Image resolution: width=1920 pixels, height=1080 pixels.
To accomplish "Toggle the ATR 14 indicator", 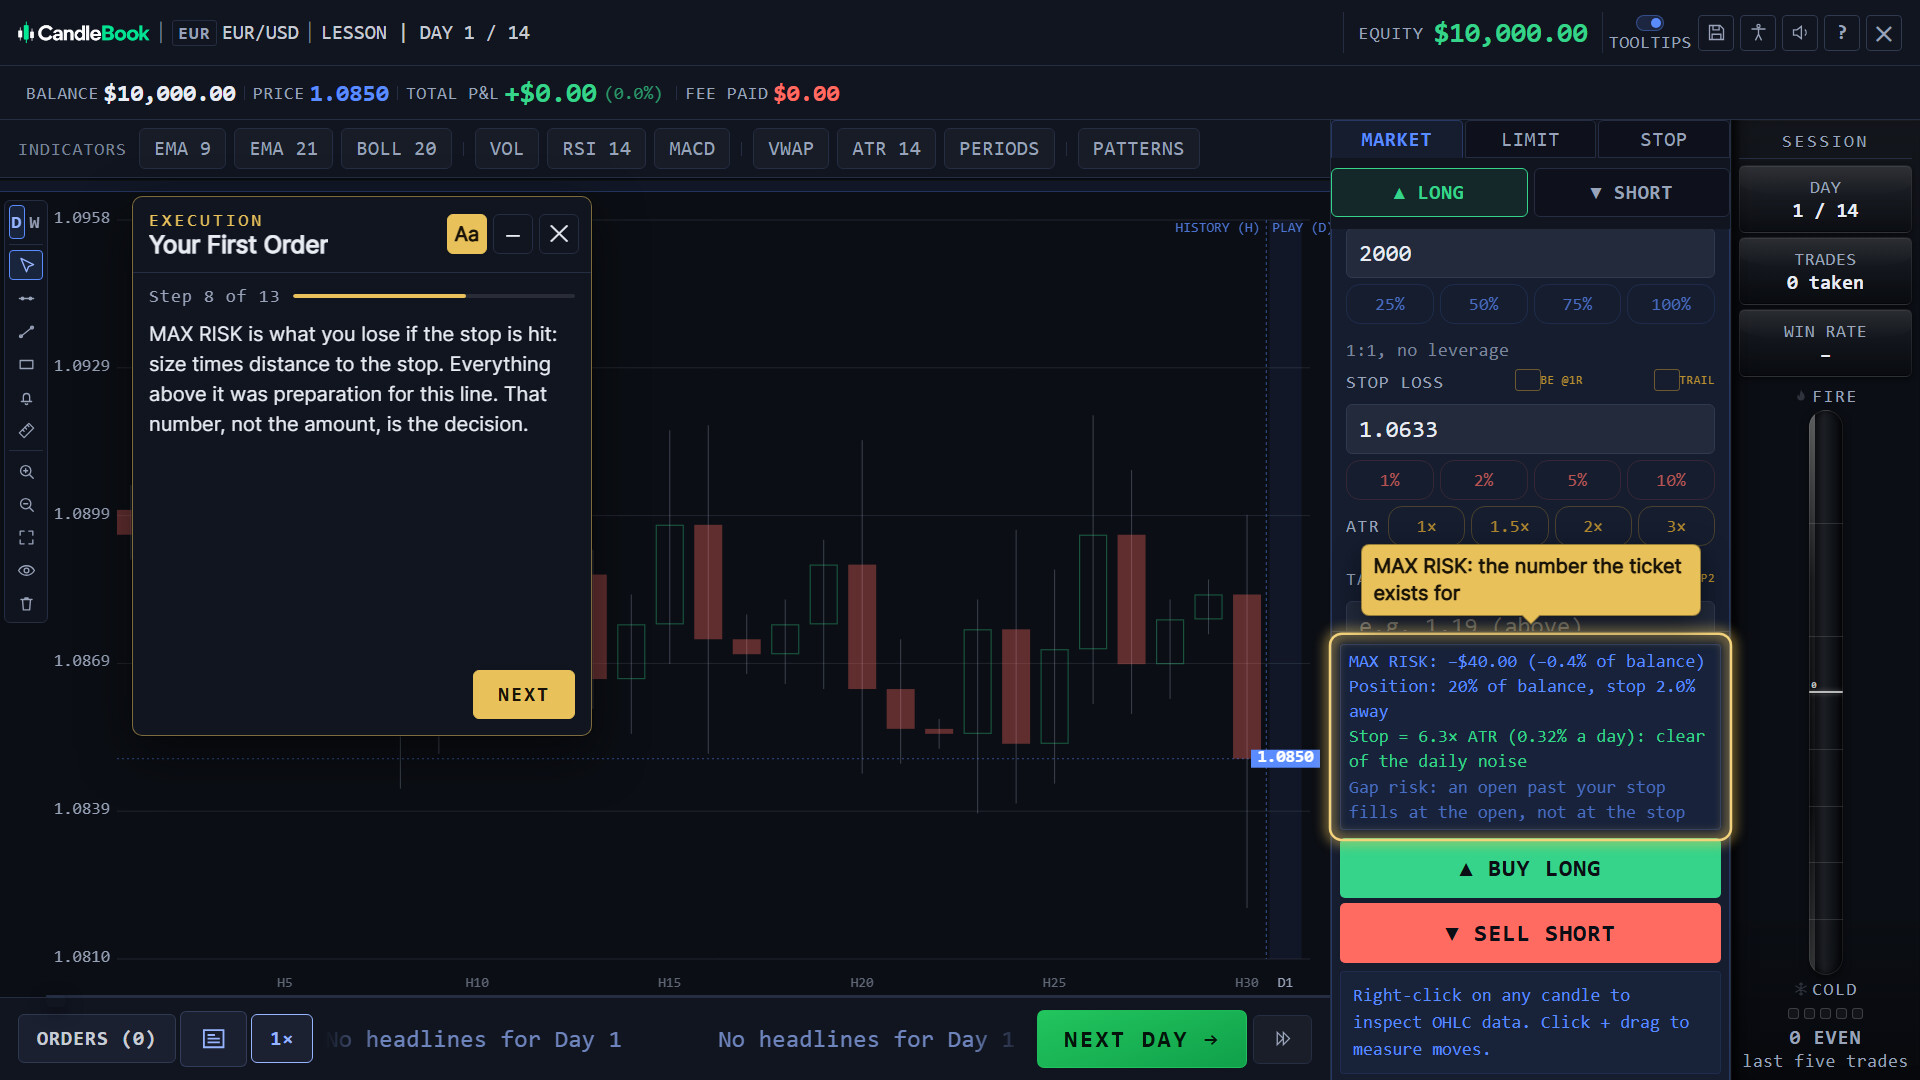I will click(887, 149).
